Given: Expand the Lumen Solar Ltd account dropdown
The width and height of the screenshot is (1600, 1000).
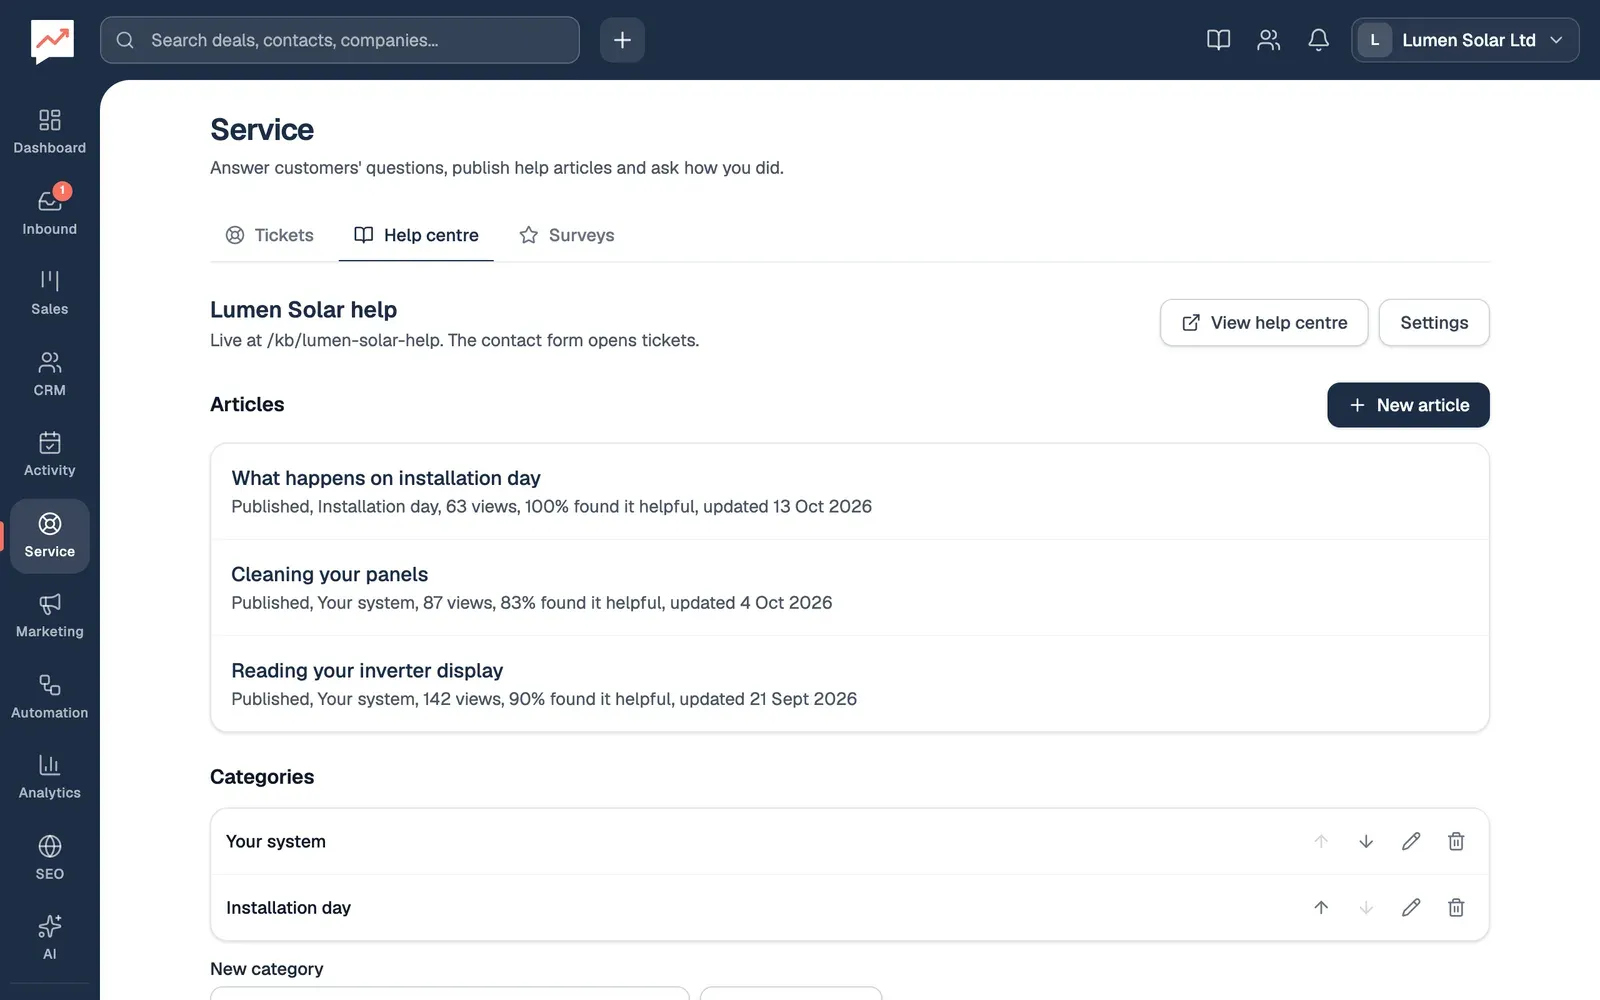Looking at the screenshot, I should coord(1465,40).
